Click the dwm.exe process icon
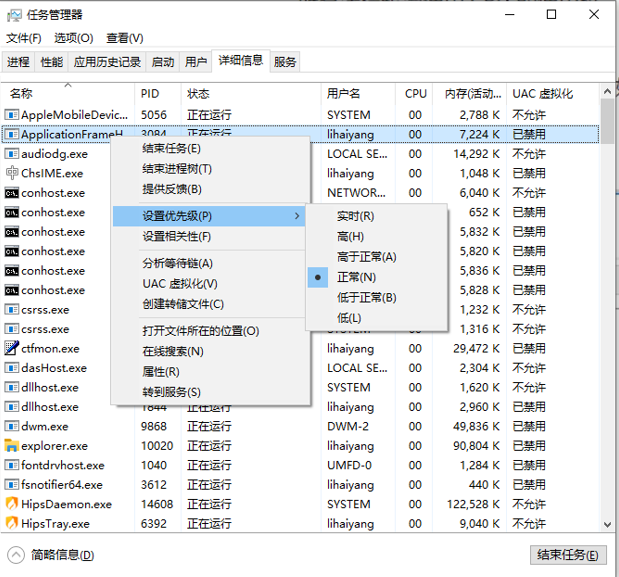Image resolution: width=619 pixels, height=577 pixels. pyautogui.click(x=11, y=426)
